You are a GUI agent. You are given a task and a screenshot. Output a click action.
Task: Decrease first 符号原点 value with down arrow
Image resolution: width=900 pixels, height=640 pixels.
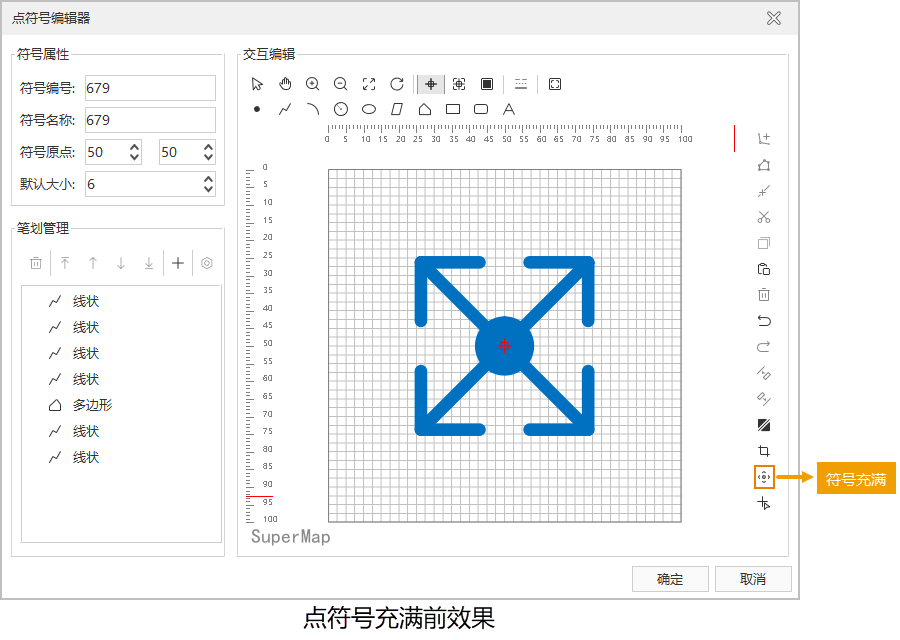pyautogui.click(x=134, y=157)
